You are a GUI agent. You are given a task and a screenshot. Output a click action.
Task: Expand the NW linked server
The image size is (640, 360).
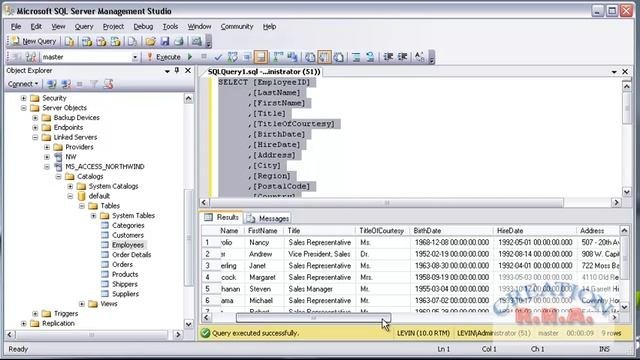47,157
